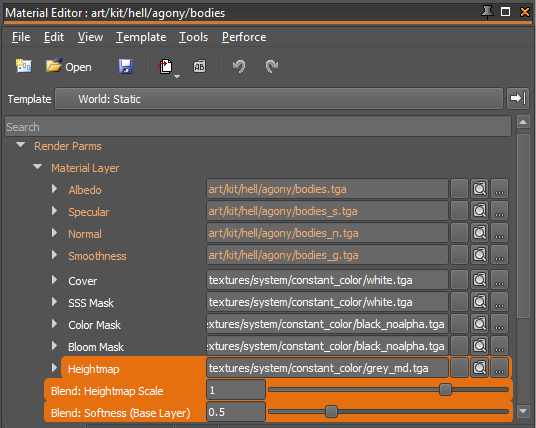Preview the Color Mask texture with magnifier icon
This screenshot has width=536, height=428.
[479, 324]
